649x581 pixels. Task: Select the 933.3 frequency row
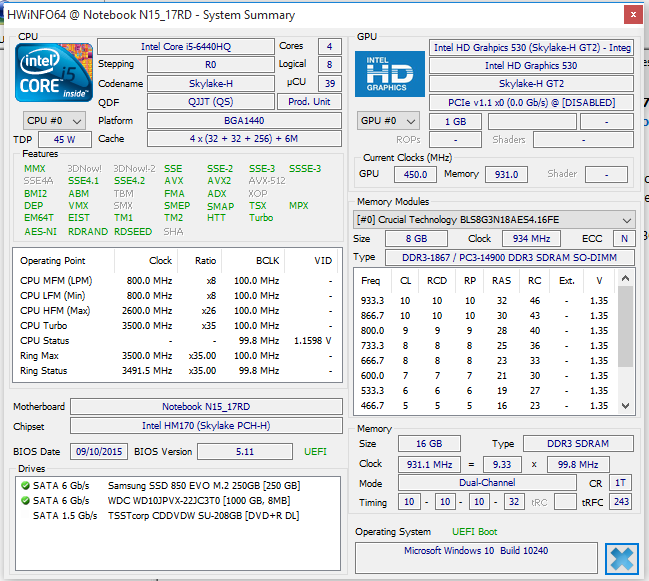[x=486, y=301]
